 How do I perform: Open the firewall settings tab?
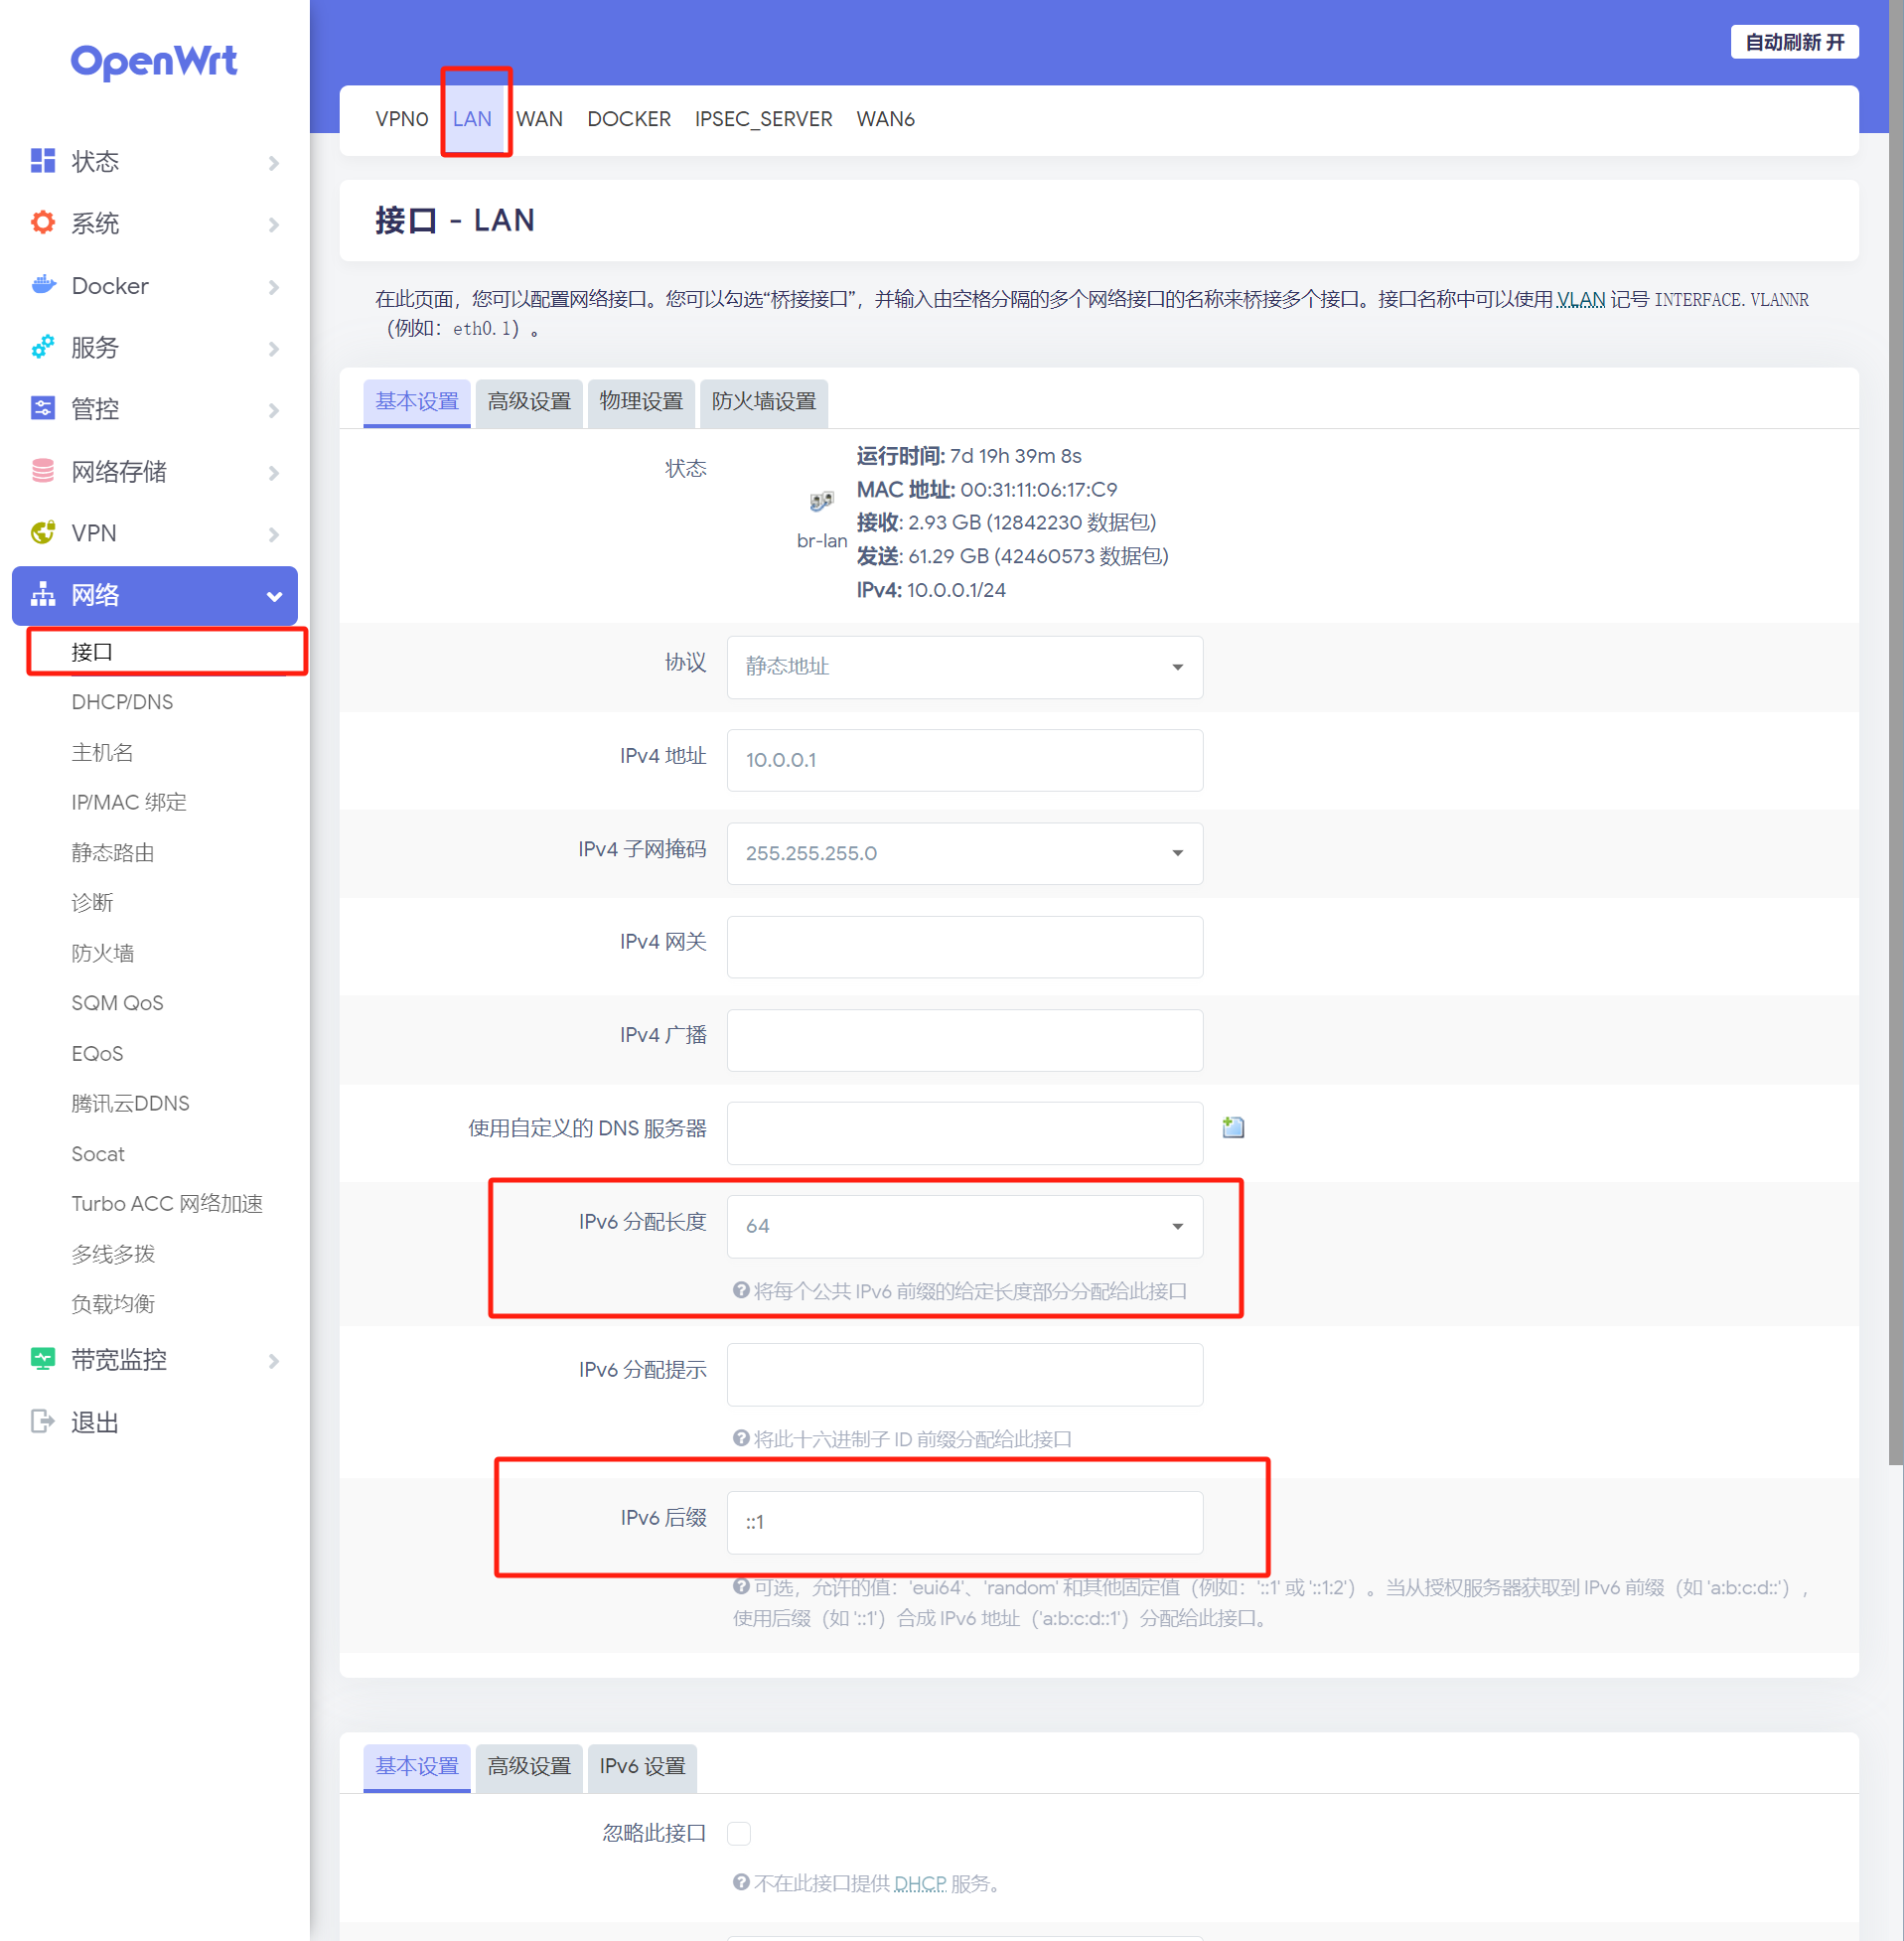click(763, 402)
